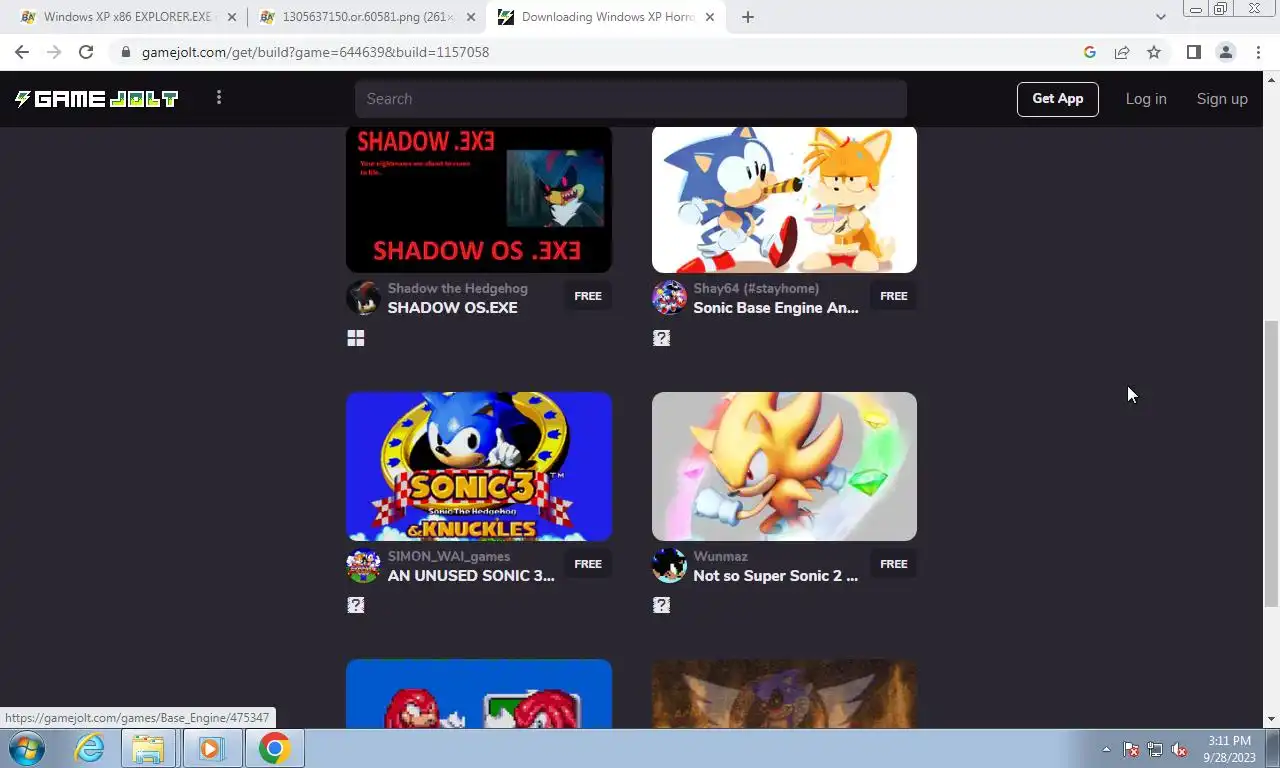Open the Chrome three-dot menu
This screenshot has height=768, width=1280.
[1258, 52]
